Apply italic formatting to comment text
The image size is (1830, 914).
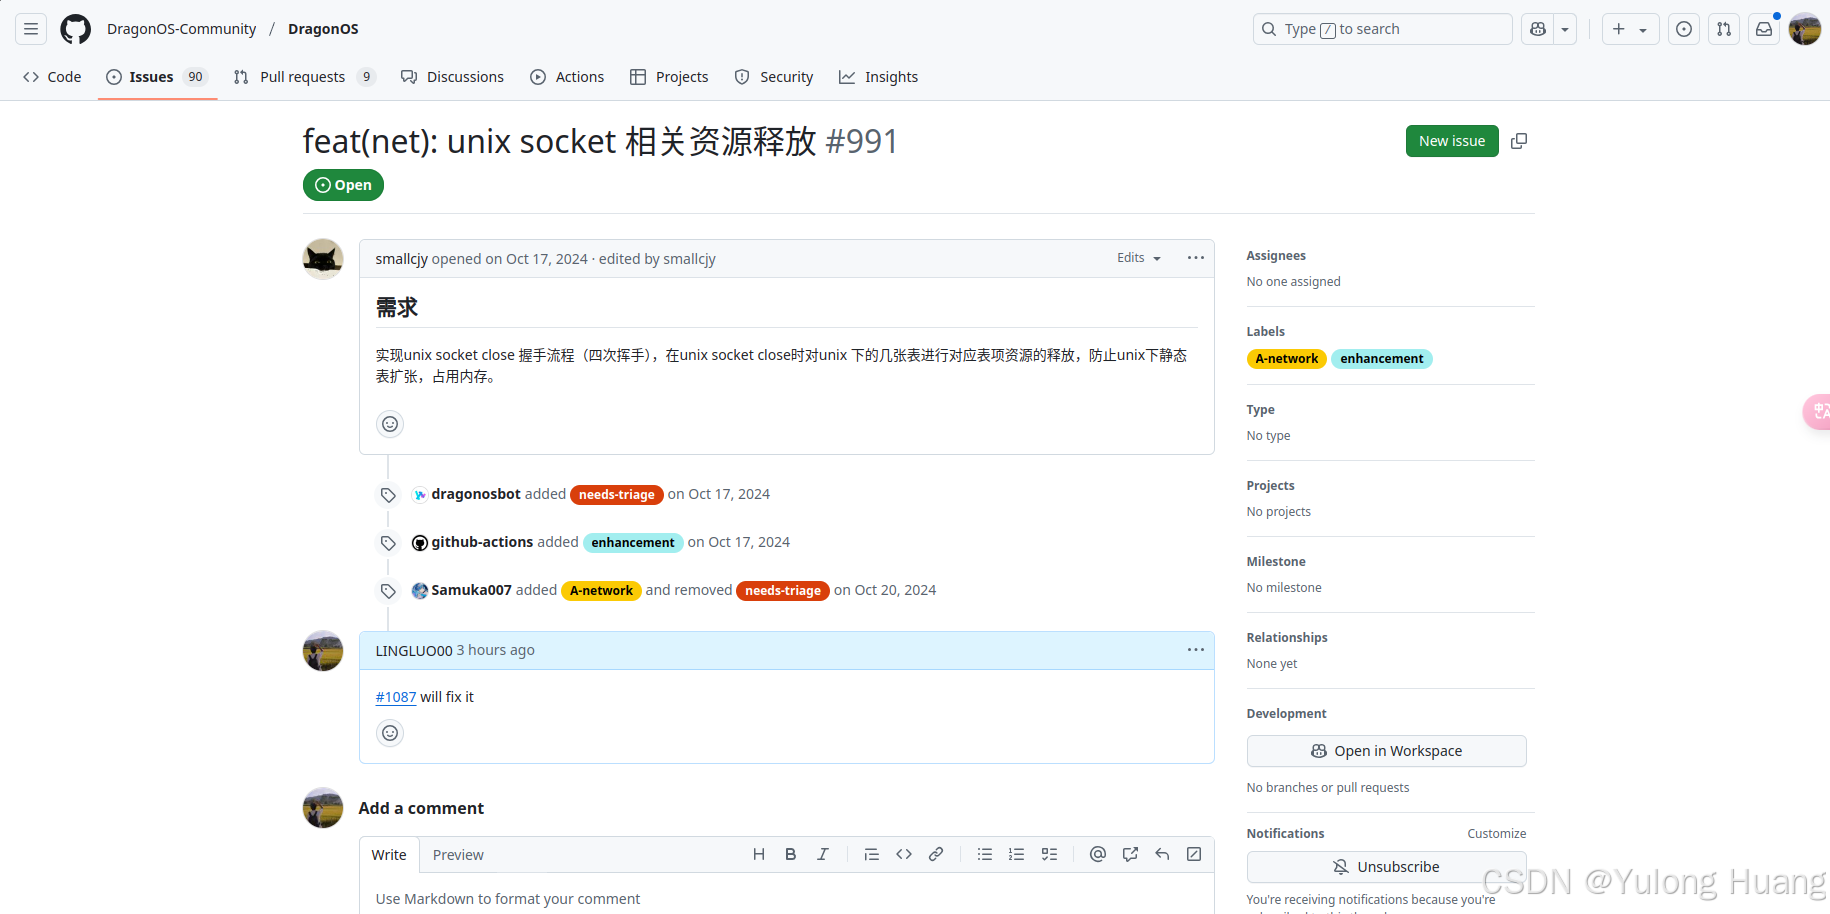(822, 854)
